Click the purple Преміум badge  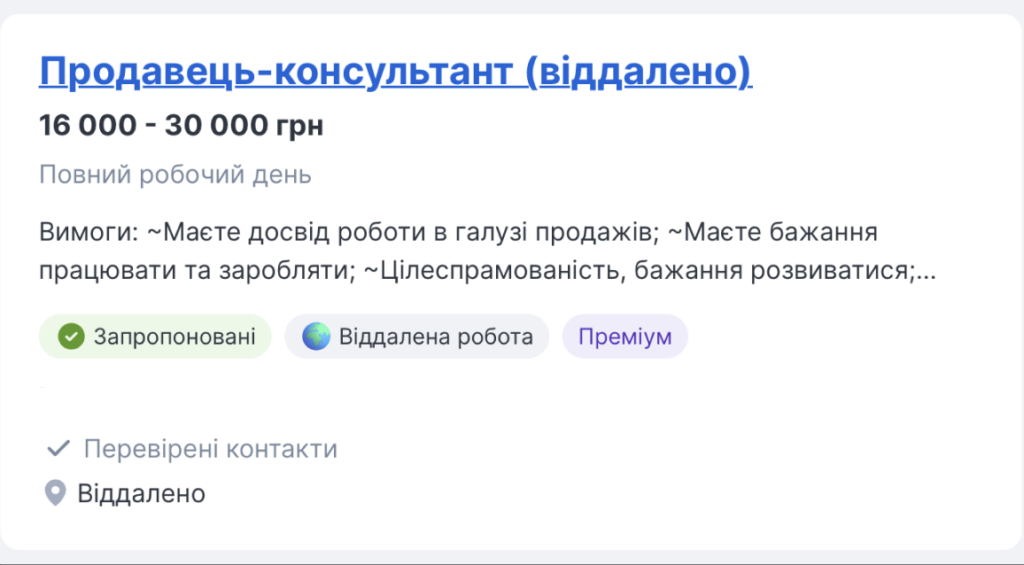pos(625,337)
